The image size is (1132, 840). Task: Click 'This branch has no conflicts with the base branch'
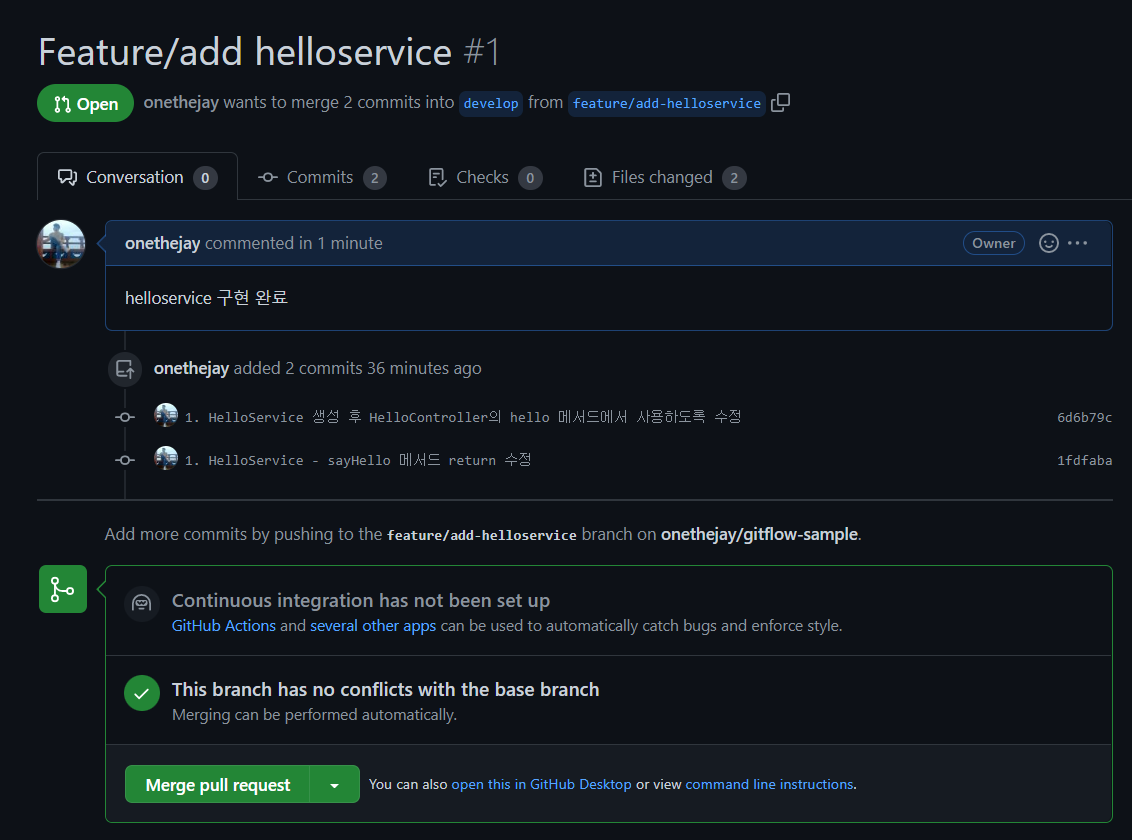pyautogui.click(x=386, y=689)
